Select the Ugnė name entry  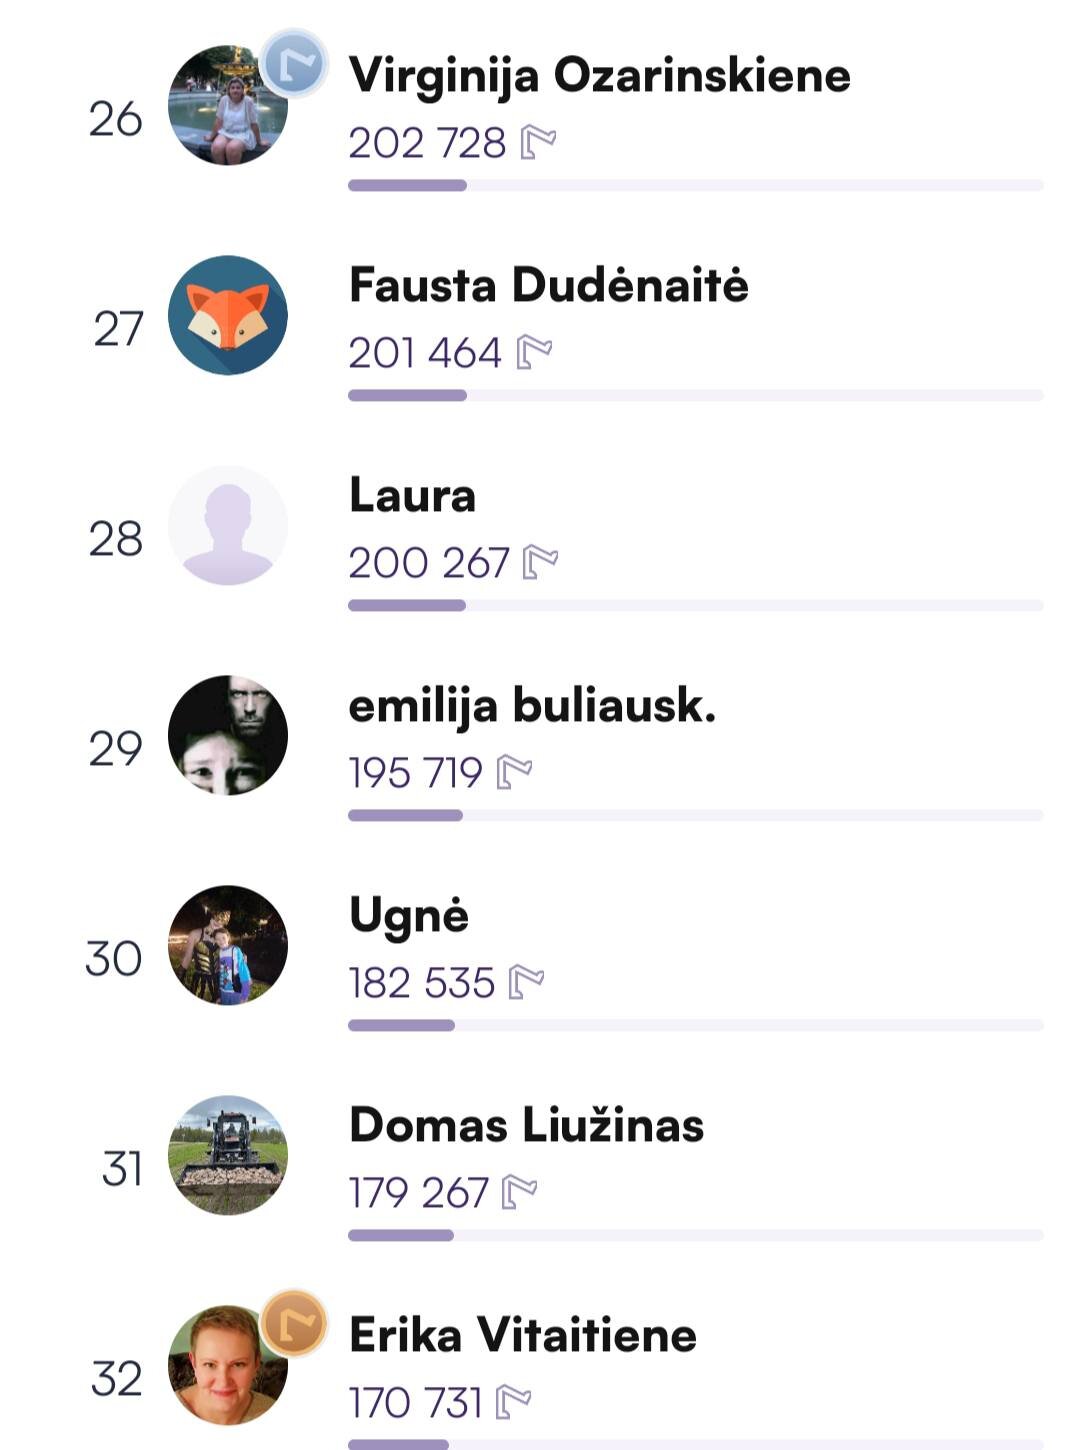click(x=409, y=916)
